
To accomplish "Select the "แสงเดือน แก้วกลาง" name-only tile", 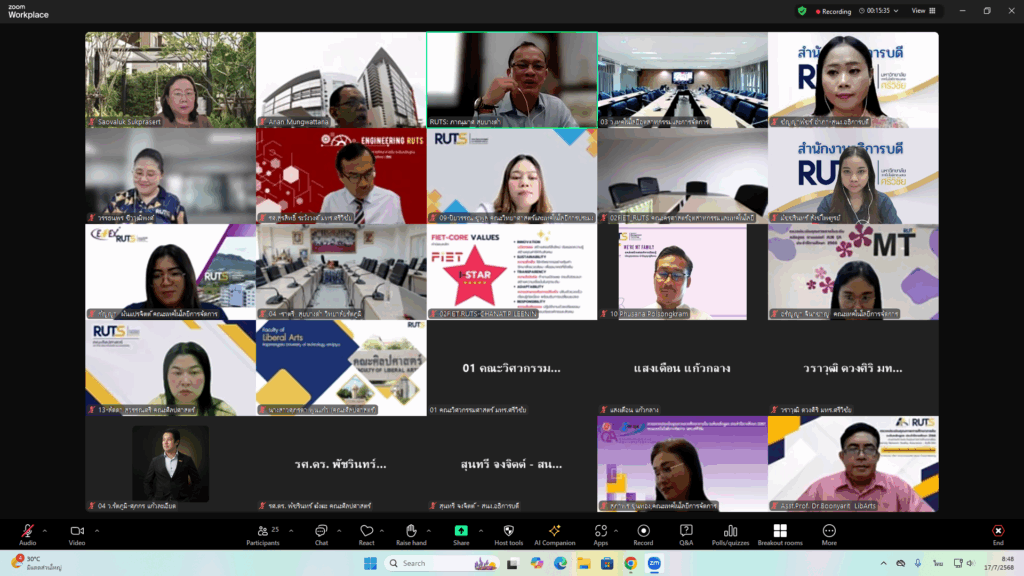I will point(682,368).
